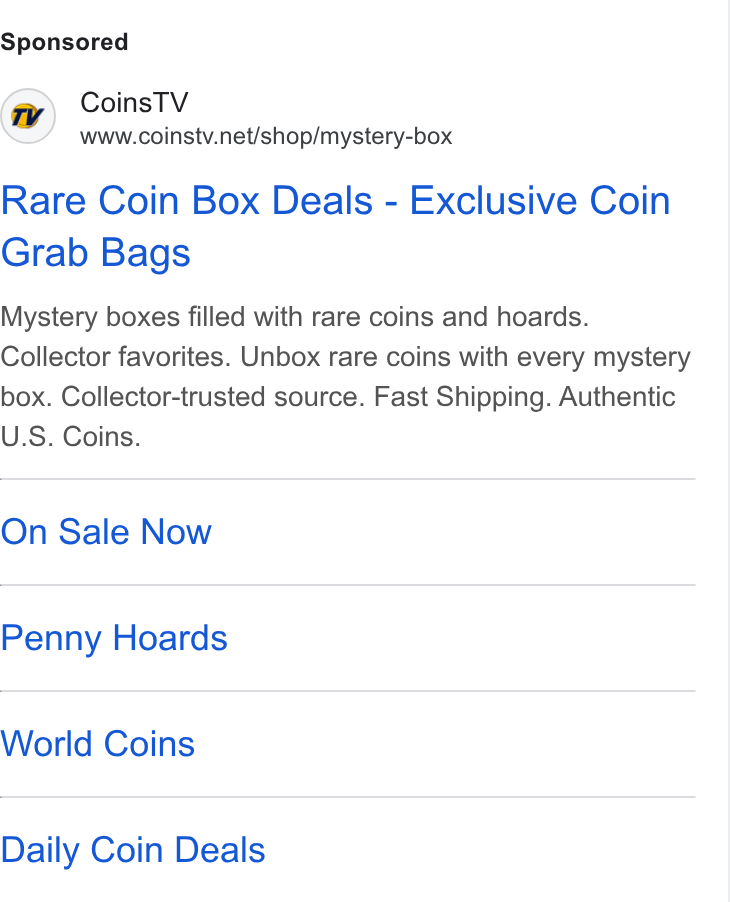Click the Fast Shipping text in the description
The height and width of the screenshot is (902, 730).
click(x=463, y=397)
